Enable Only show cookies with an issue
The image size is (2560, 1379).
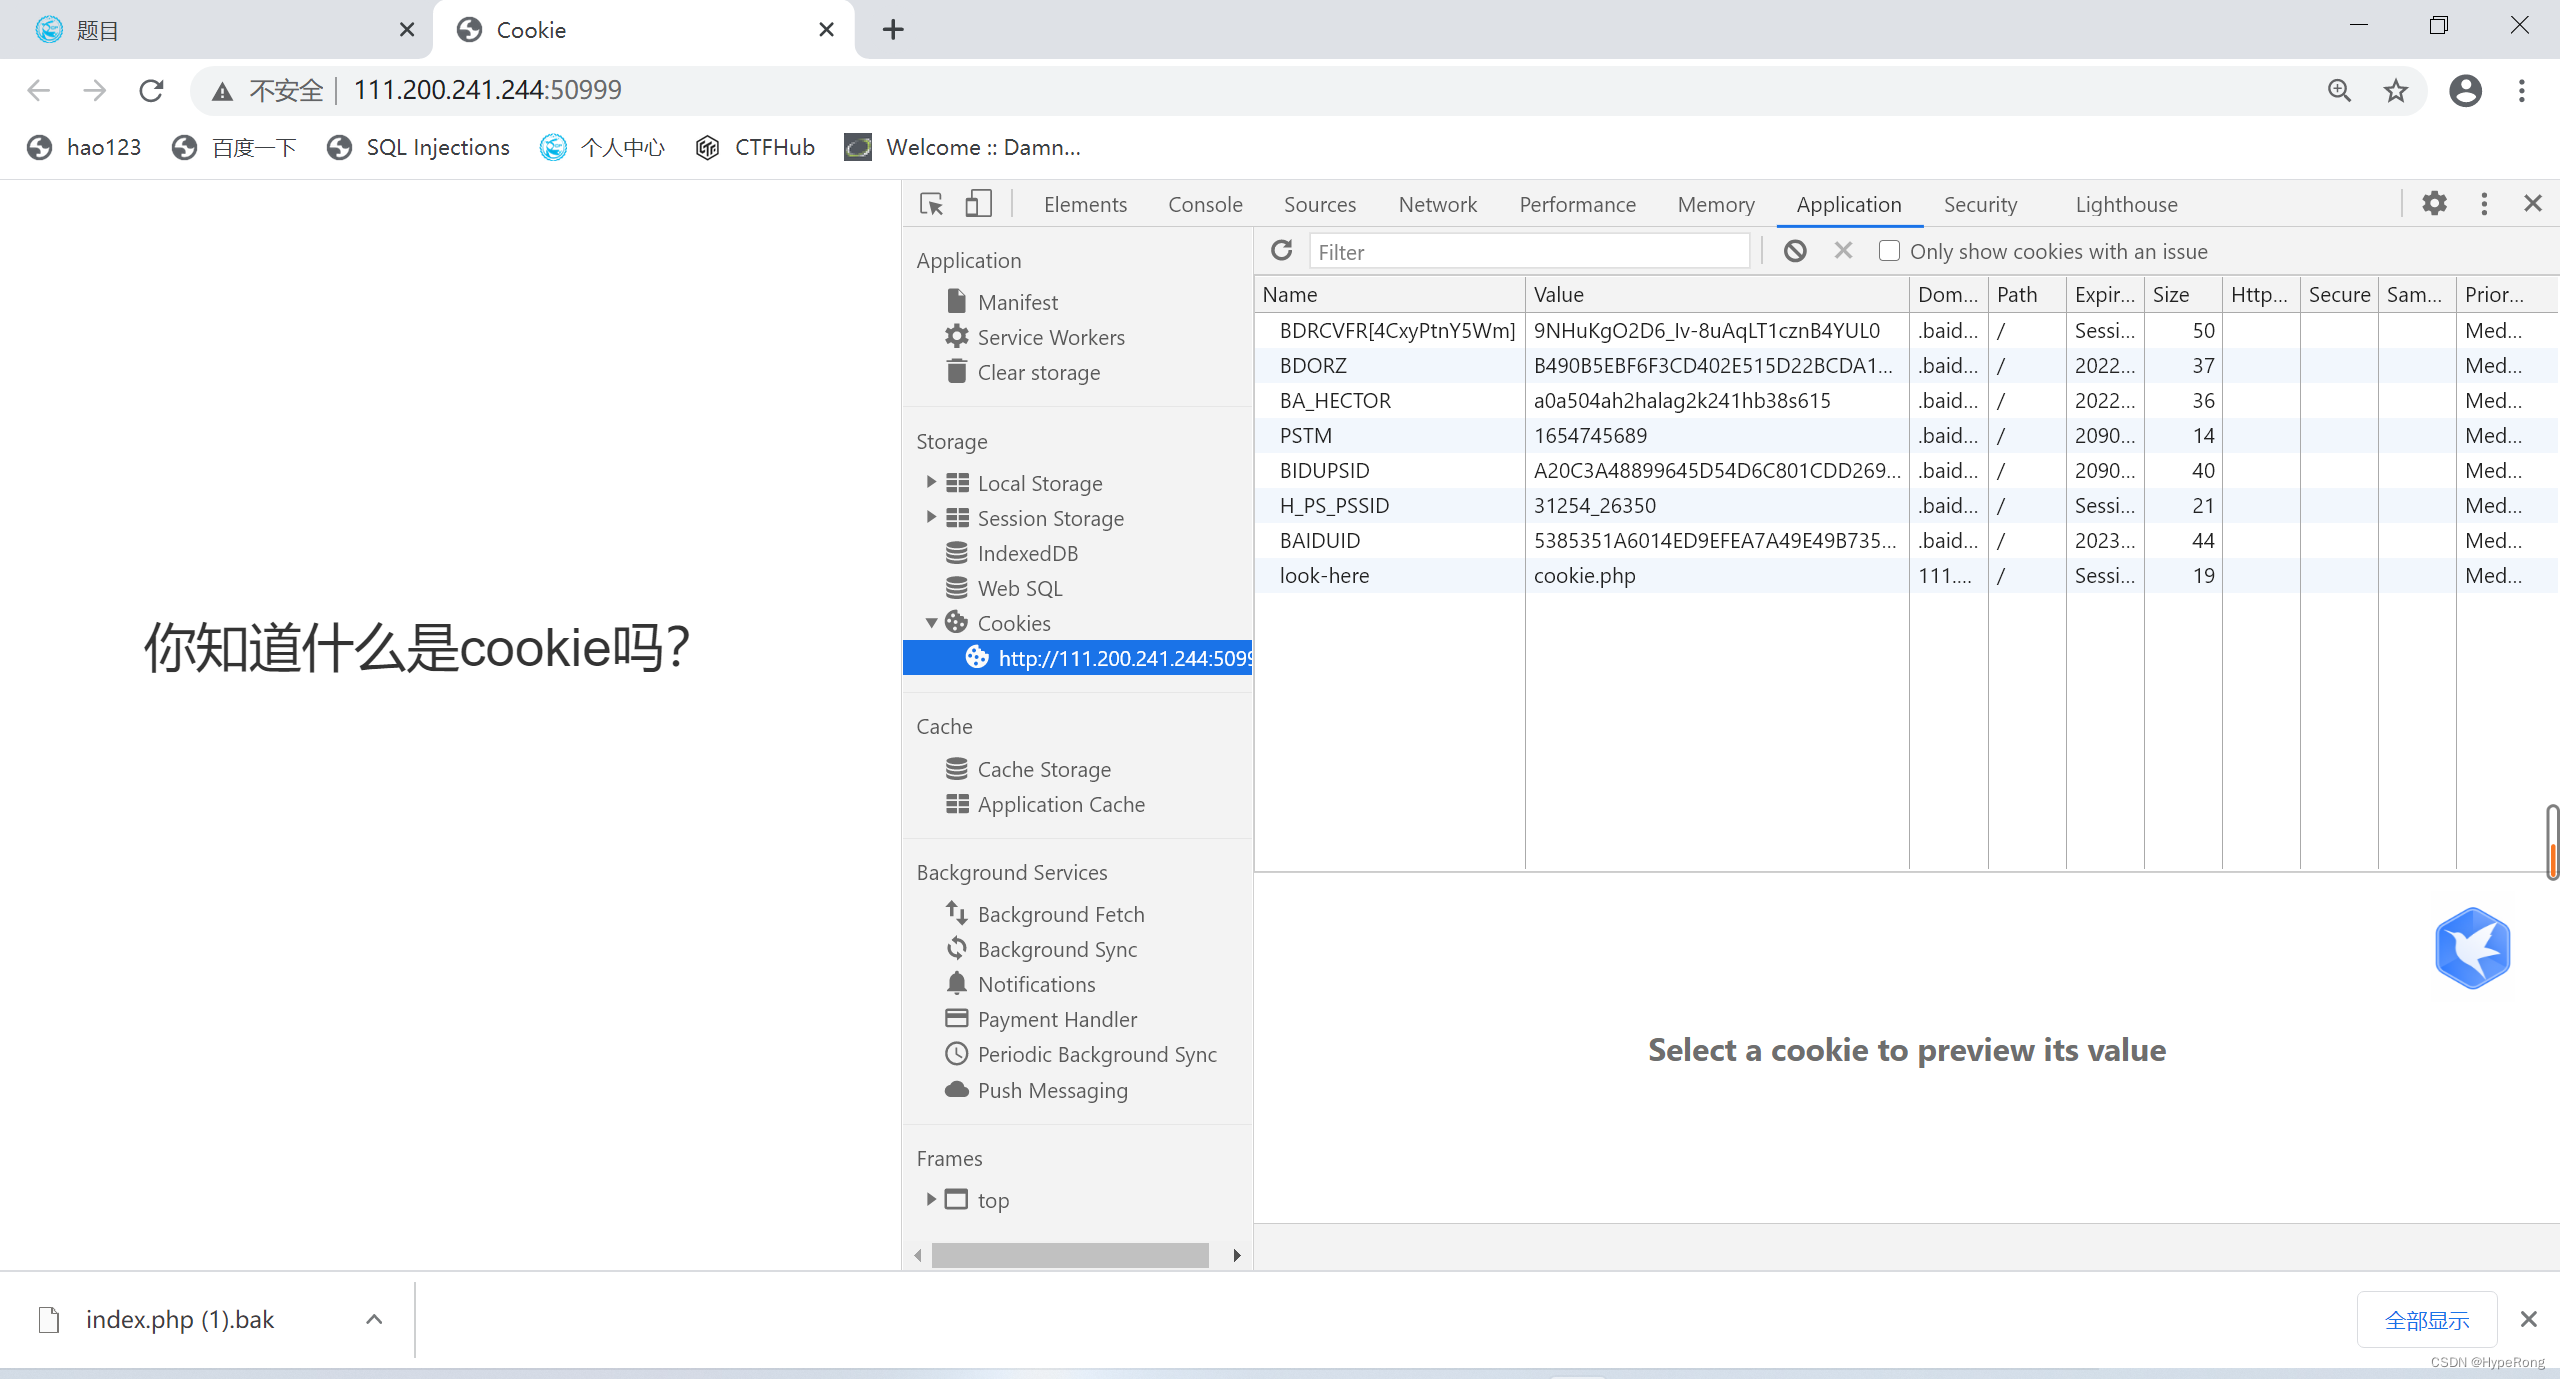pos(1889,251)
